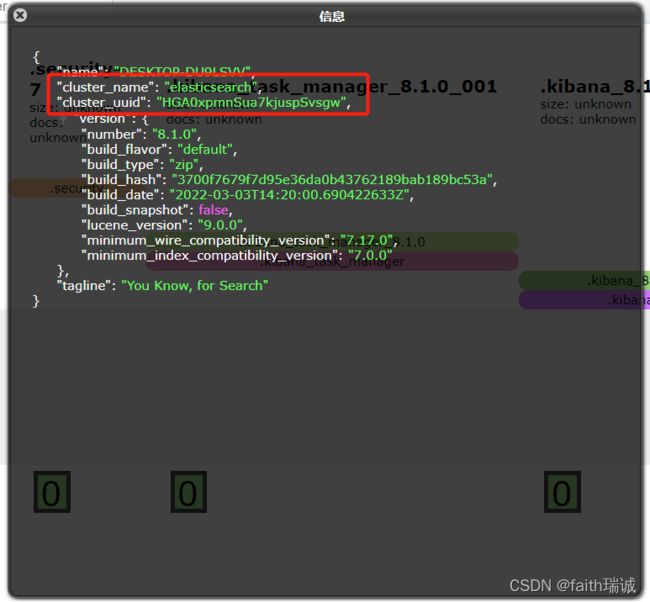Click the middle shard 0 box

pyautogui.click(x=189, y=492)
